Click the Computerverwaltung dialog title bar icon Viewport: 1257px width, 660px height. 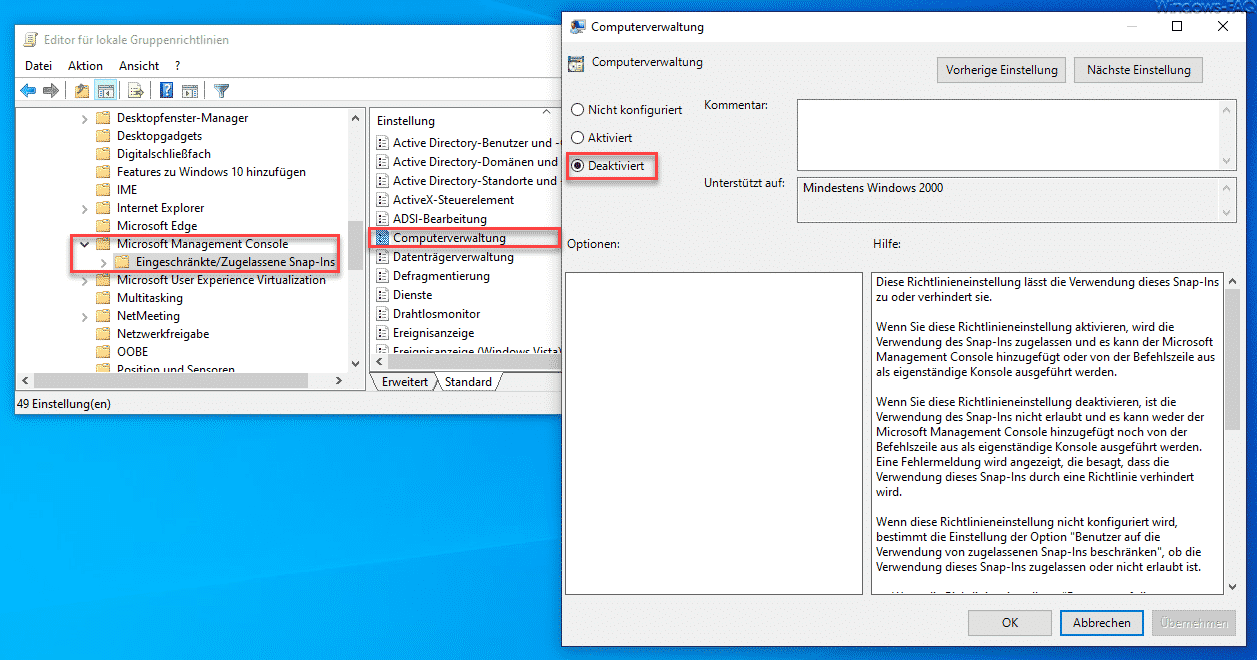(578, 27)
